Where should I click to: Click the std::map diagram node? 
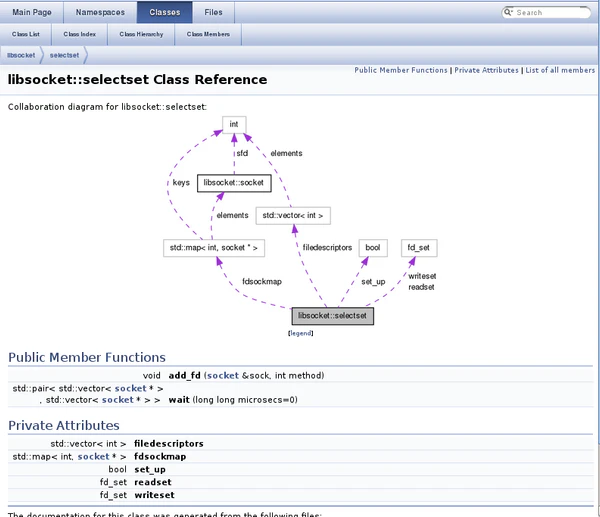tap(213, 247)
